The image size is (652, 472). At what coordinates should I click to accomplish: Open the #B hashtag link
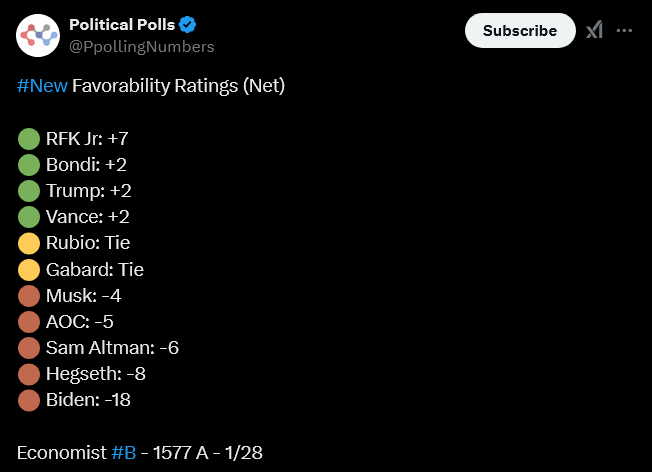point(124,453)
